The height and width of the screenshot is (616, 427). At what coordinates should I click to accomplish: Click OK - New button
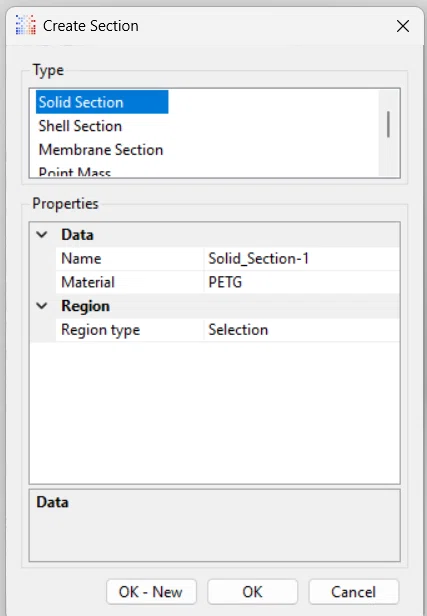point(151,592)
